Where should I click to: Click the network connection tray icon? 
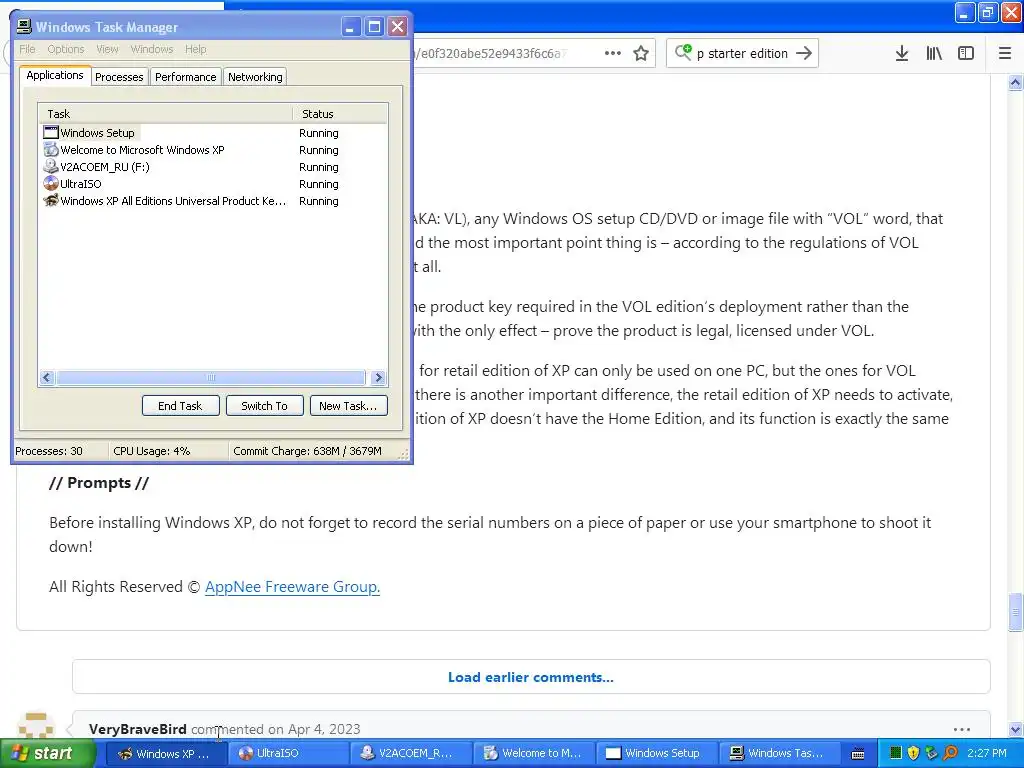(931, 753)
